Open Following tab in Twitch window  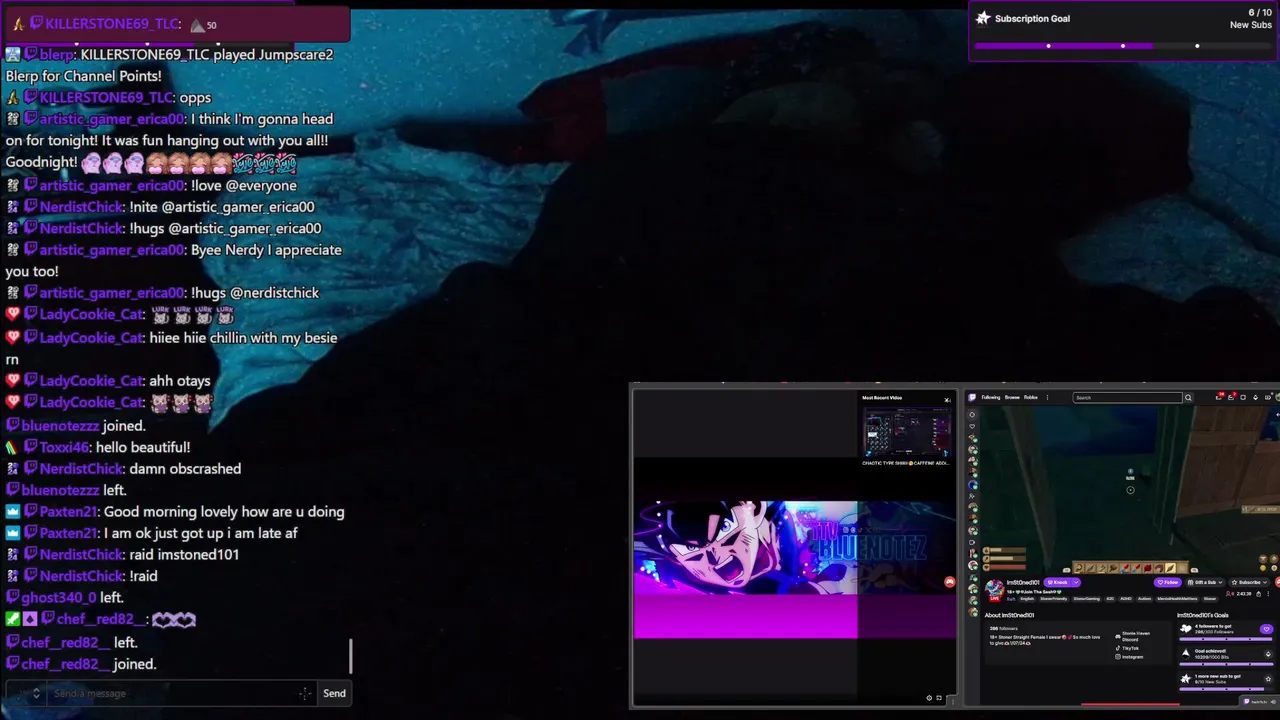tap(991, 397)
